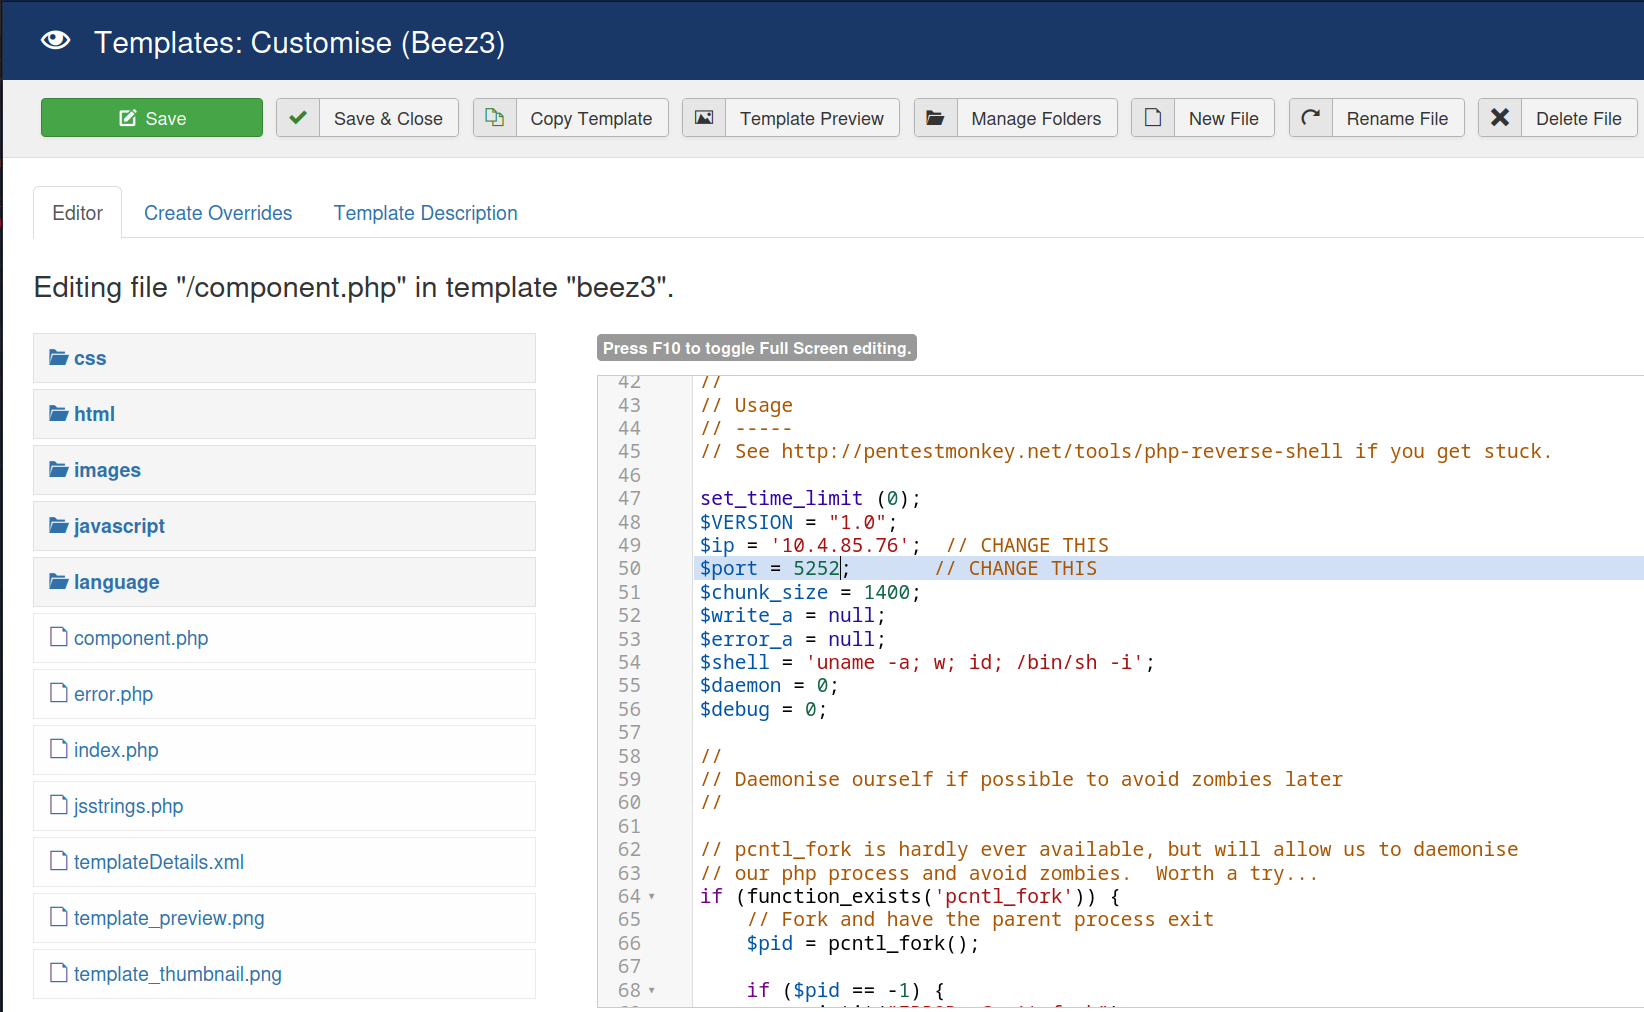This screenshot has height=1012, width=1644.
Task: Expand the javascript folder
Action: coord(284,526)
